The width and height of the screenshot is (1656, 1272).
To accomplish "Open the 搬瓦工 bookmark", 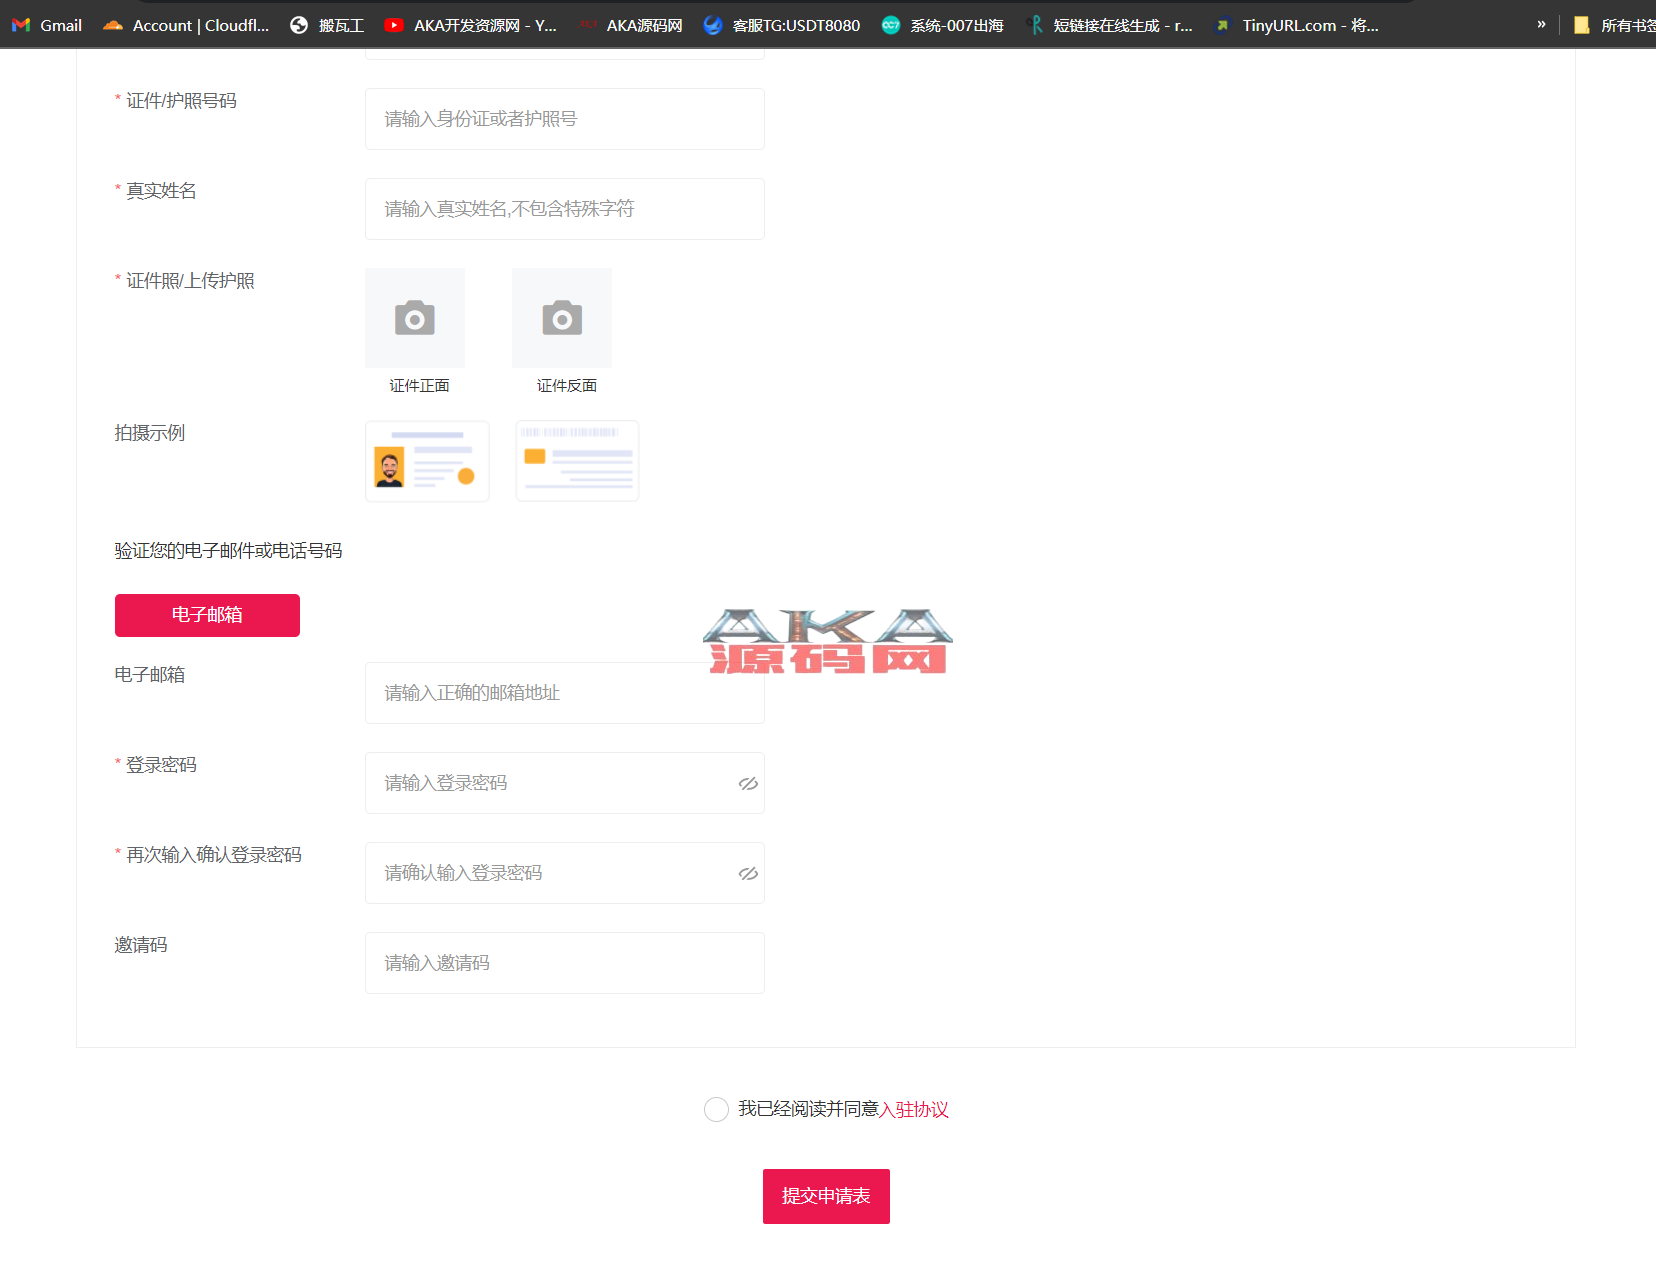I will (x=327, y=25).
